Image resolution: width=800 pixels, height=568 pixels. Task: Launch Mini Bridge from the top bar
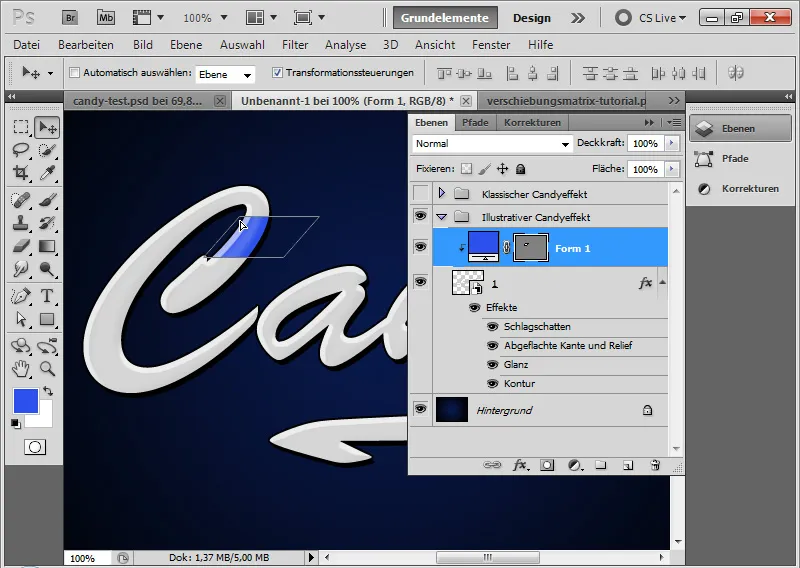pos(106,18)
